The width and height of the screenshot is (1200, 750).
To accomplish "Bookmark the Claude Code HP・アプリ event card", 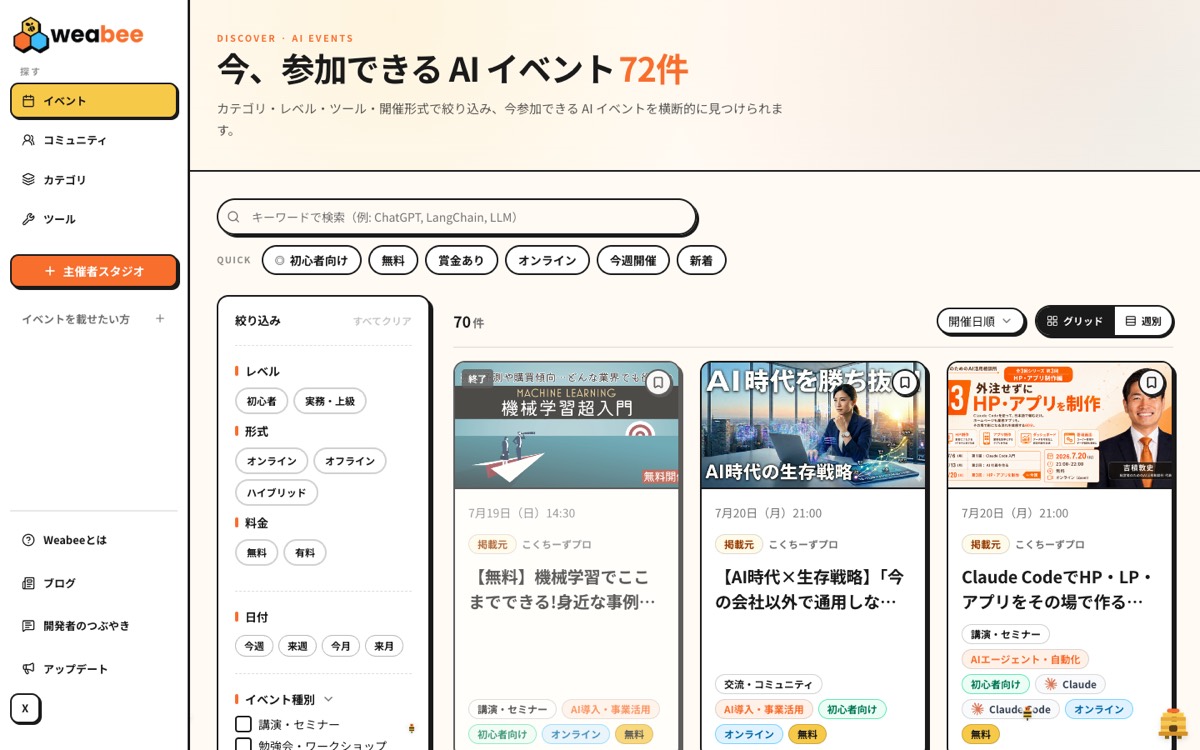I will [1151, 382].
